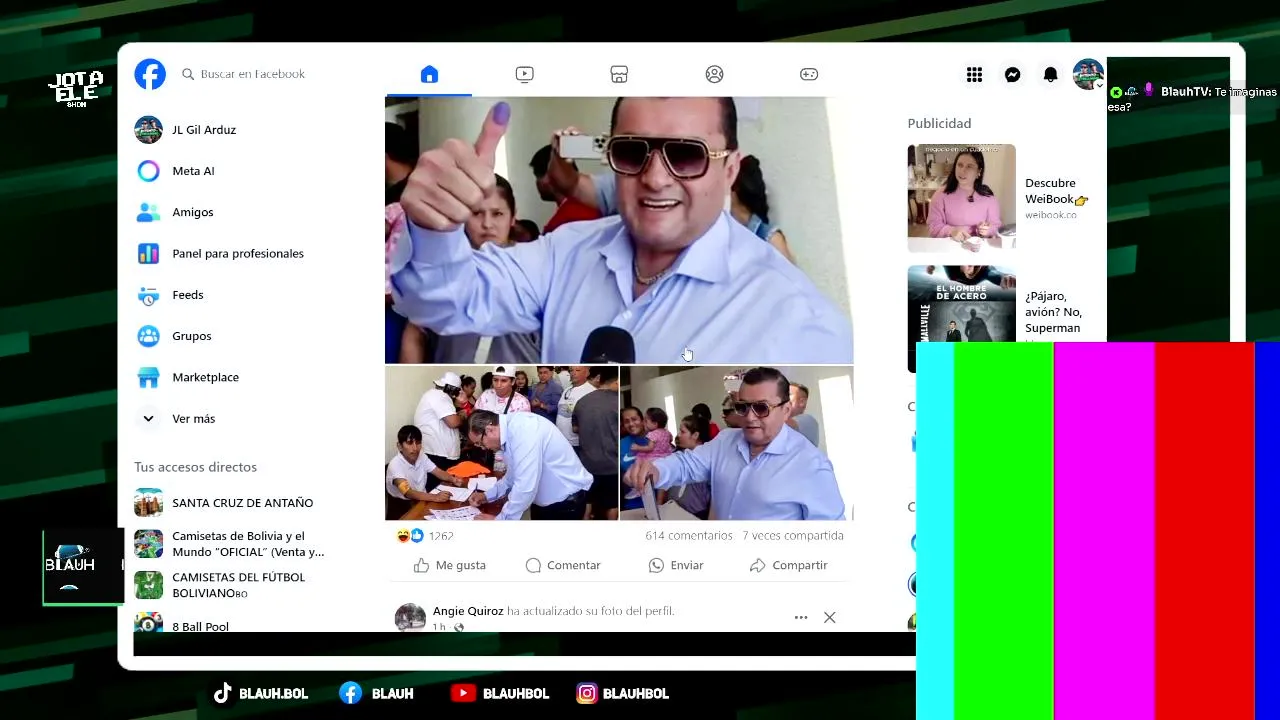Open the Video tab
The width and height of the screenshot is (1280, 720).
tap(524, 74)
